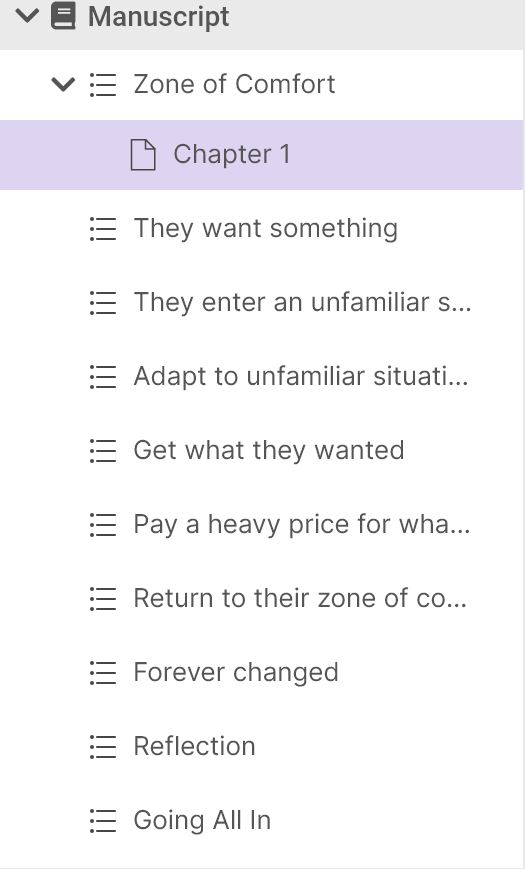Screen dimensions: 525x869
Task: Click the Chapter 1 document icon
Action: tap(143, 155)
